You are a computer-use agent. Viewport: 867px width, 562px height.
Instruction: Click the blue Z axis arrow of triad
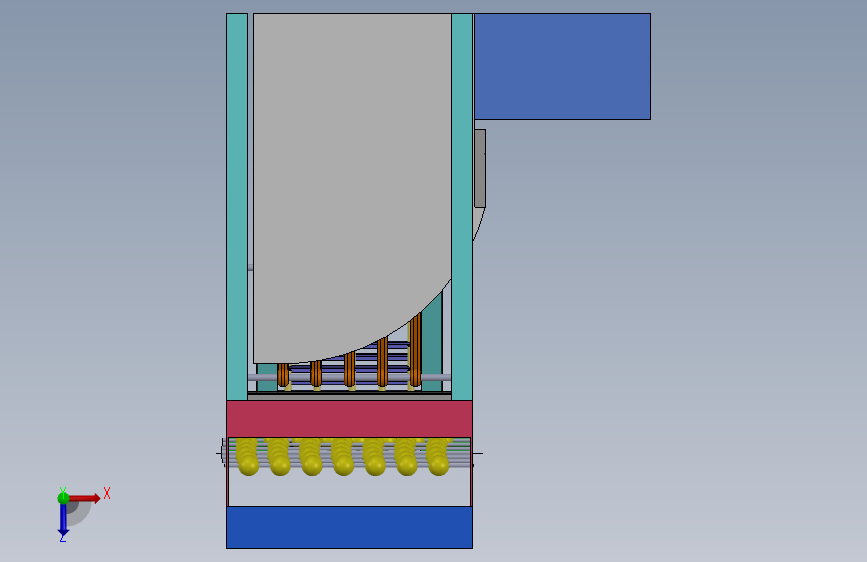tap(63, 520)
